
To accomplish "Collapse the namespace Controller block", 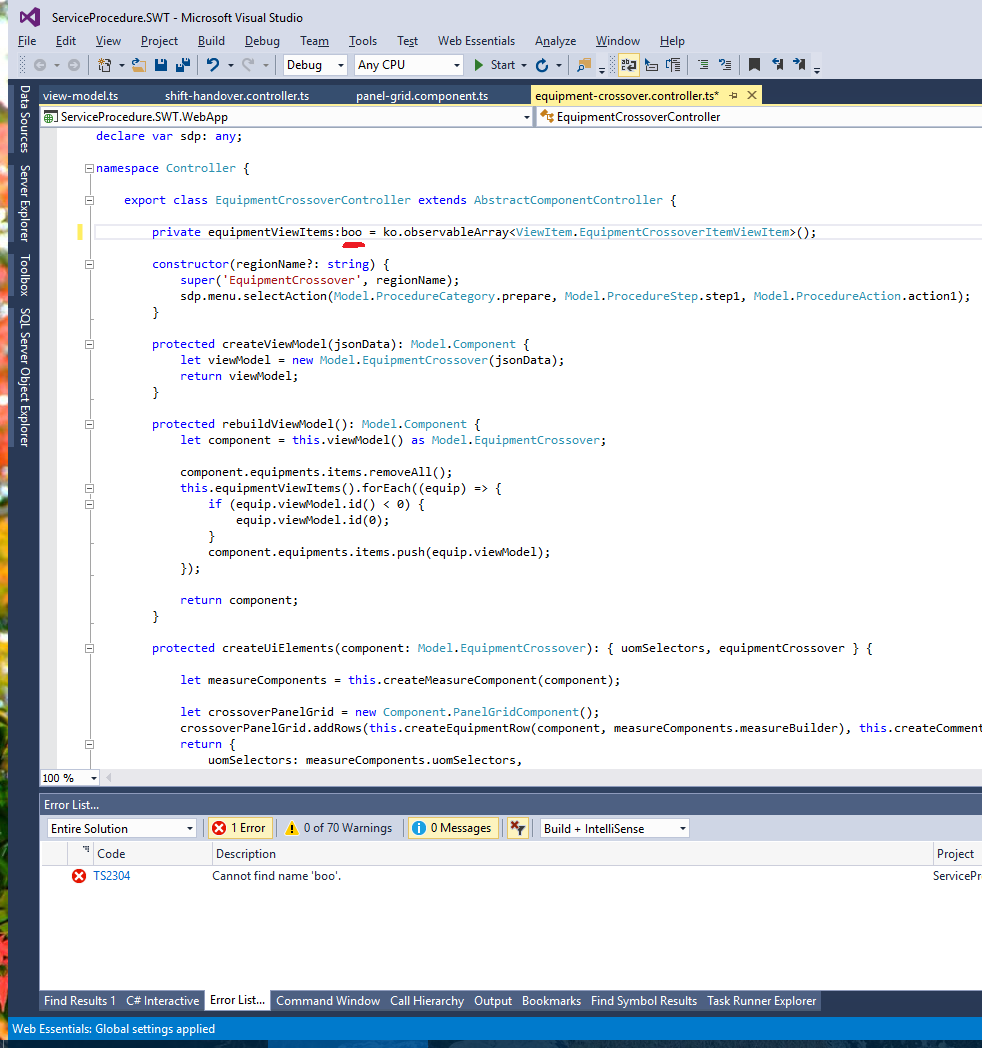I will pyautogui.click(x=89, y=168).
